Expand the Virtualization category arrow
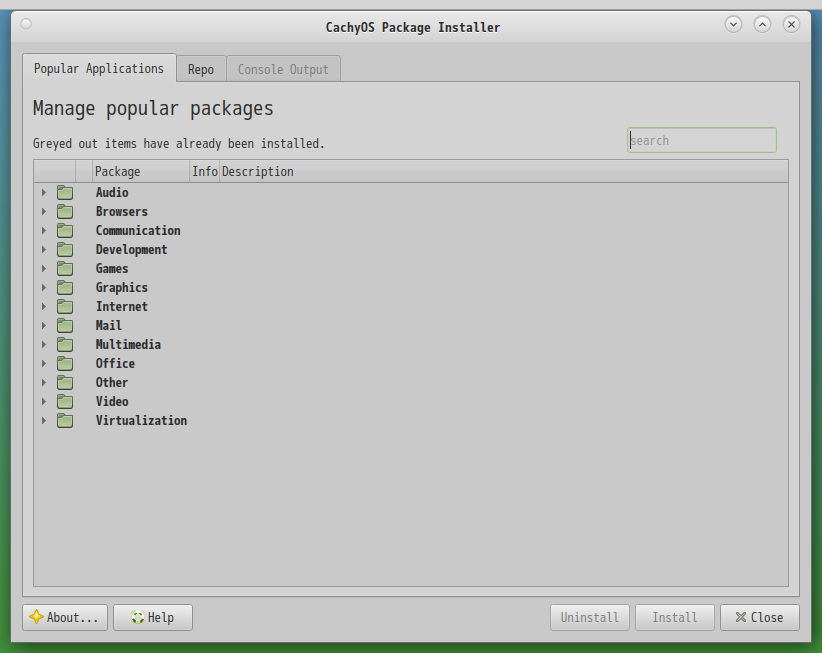 click(x=44, y=421)
